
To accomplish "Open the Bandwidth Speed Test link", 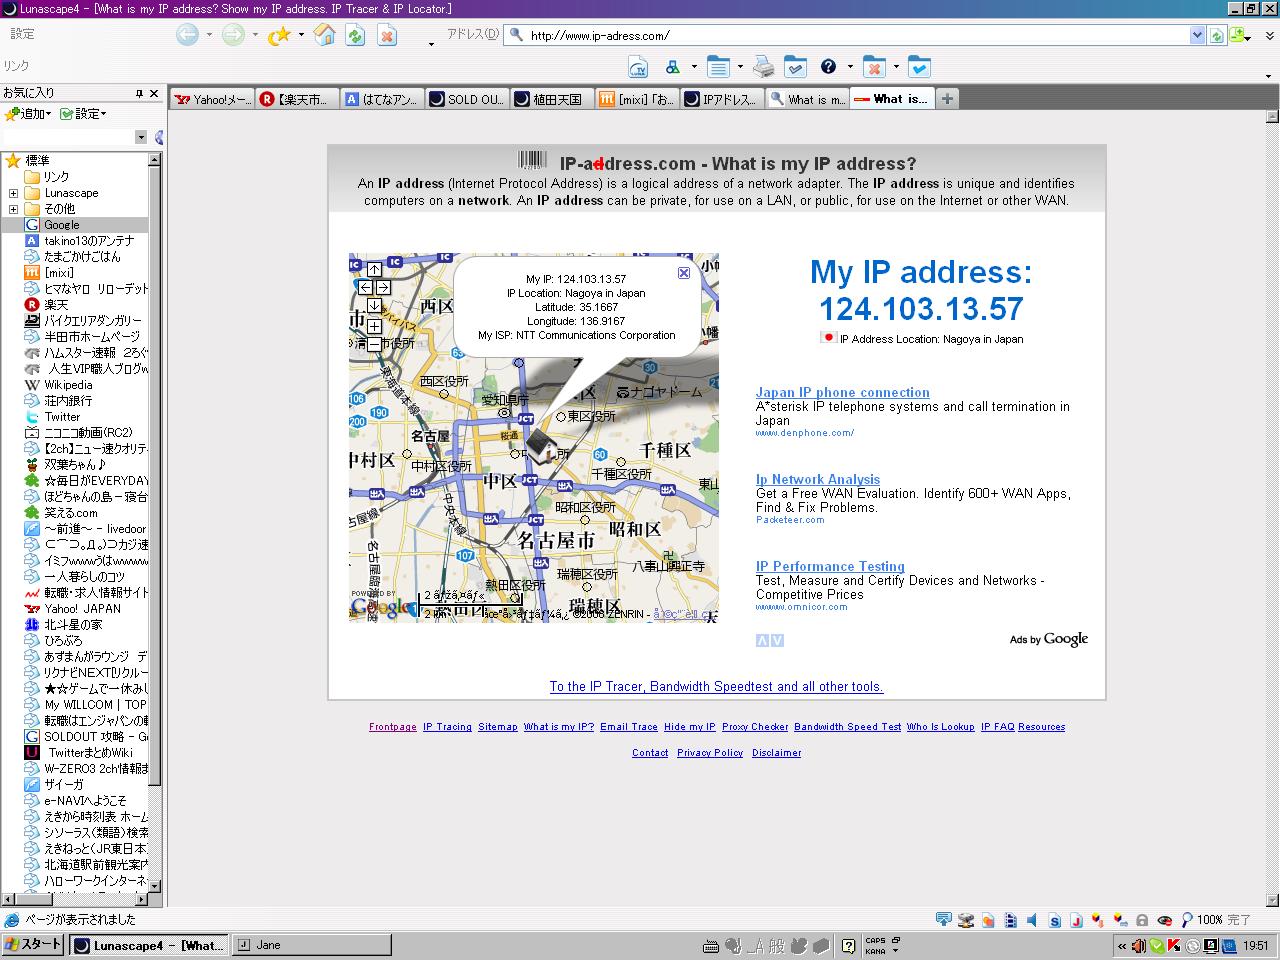I will pyautogui.click(x=847, y=727).
